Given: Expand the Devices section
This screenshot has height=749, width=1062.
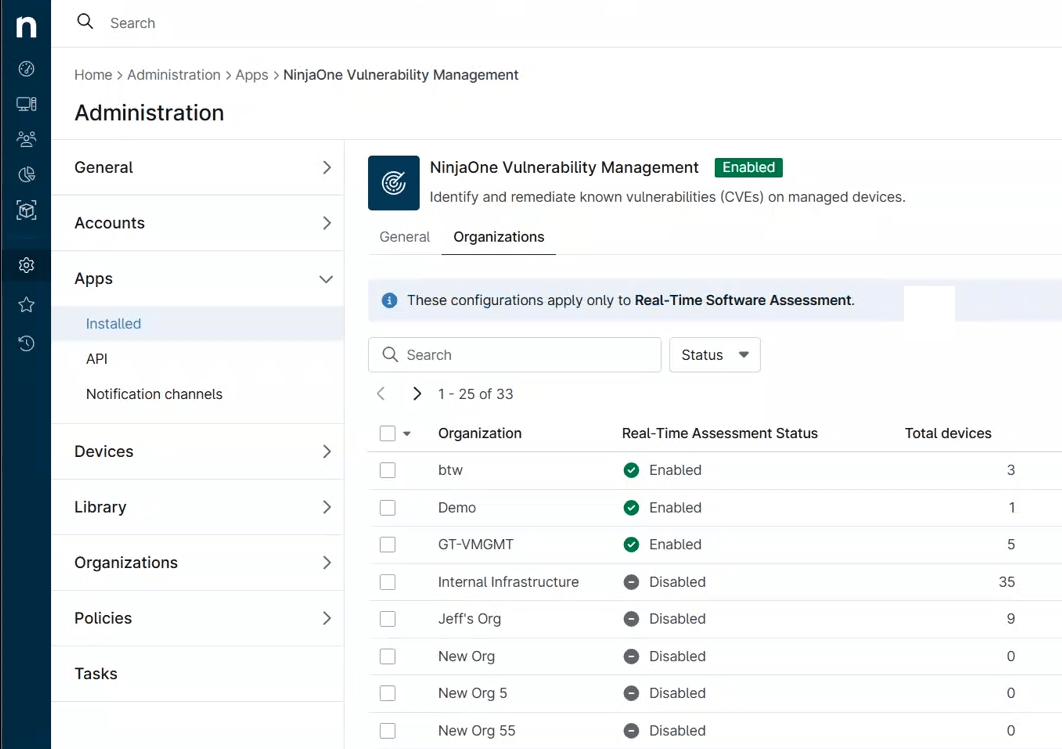Looking at the screenshot, I should [x=198, y=451].
